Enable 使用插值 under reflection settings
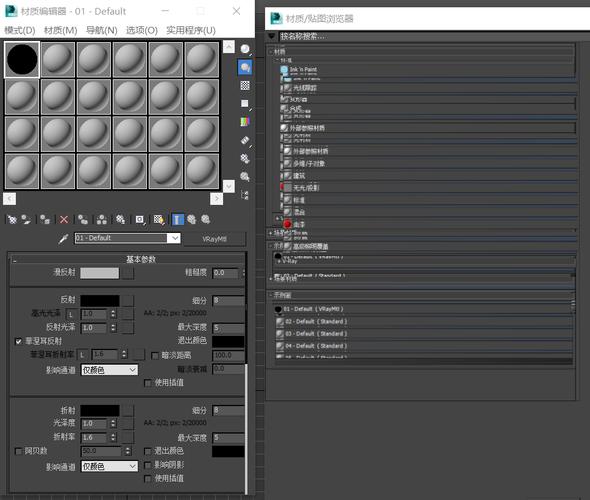Image resolution: width=590 pixels, height=500 pixels. coord(148,383)
